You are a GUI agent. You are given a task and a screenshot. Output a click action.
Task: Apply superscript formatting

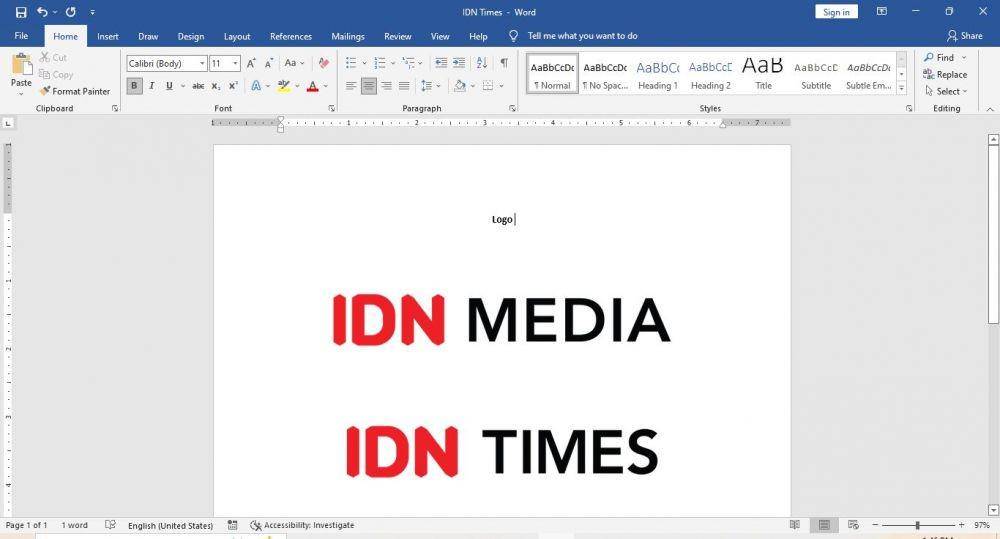pos(233,85)
